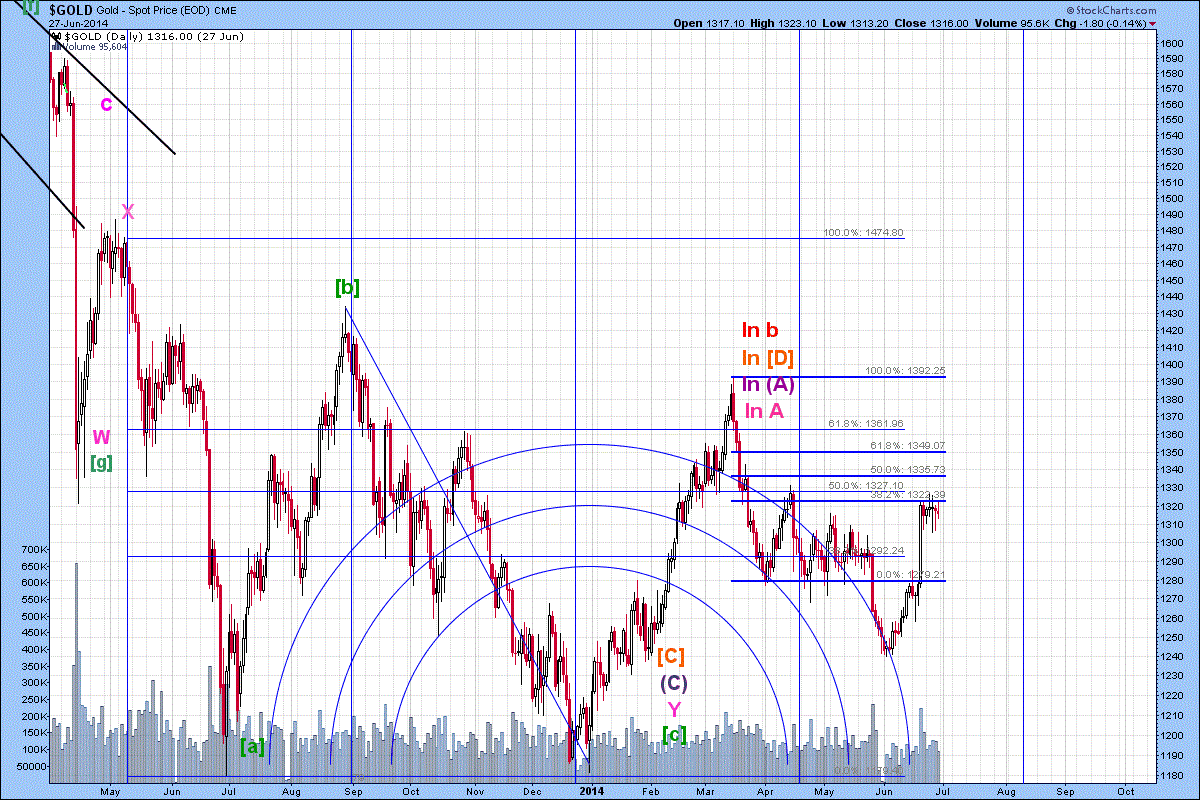Click the 1600 price axis label
This screenshot has width=1200, height=800.
tap(1171, 43)
